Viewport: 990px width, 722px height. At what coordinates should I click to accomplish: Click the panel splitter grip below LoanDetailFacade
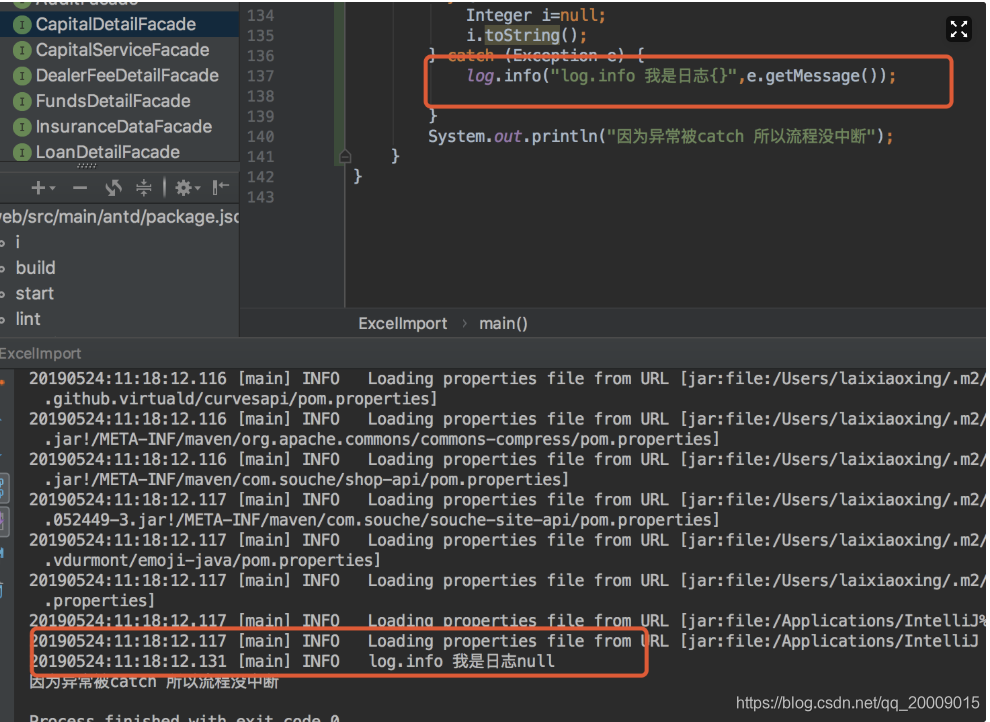coord(86,166)
